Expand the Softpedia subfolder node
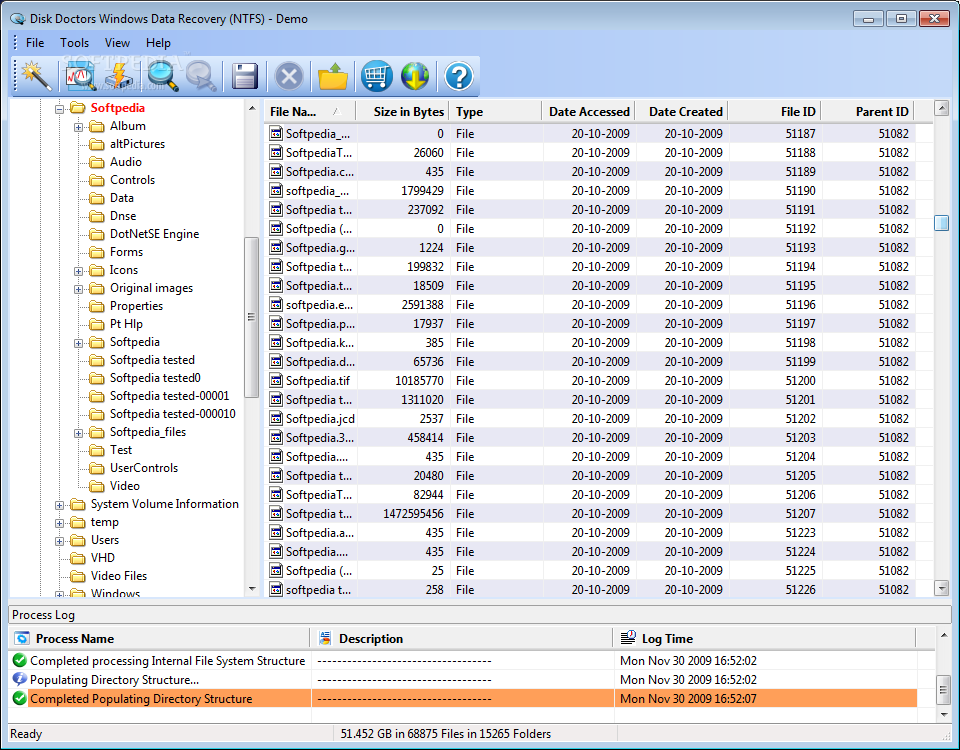The width and height of the screenshot is (960, 750). (x=78, y=343)
